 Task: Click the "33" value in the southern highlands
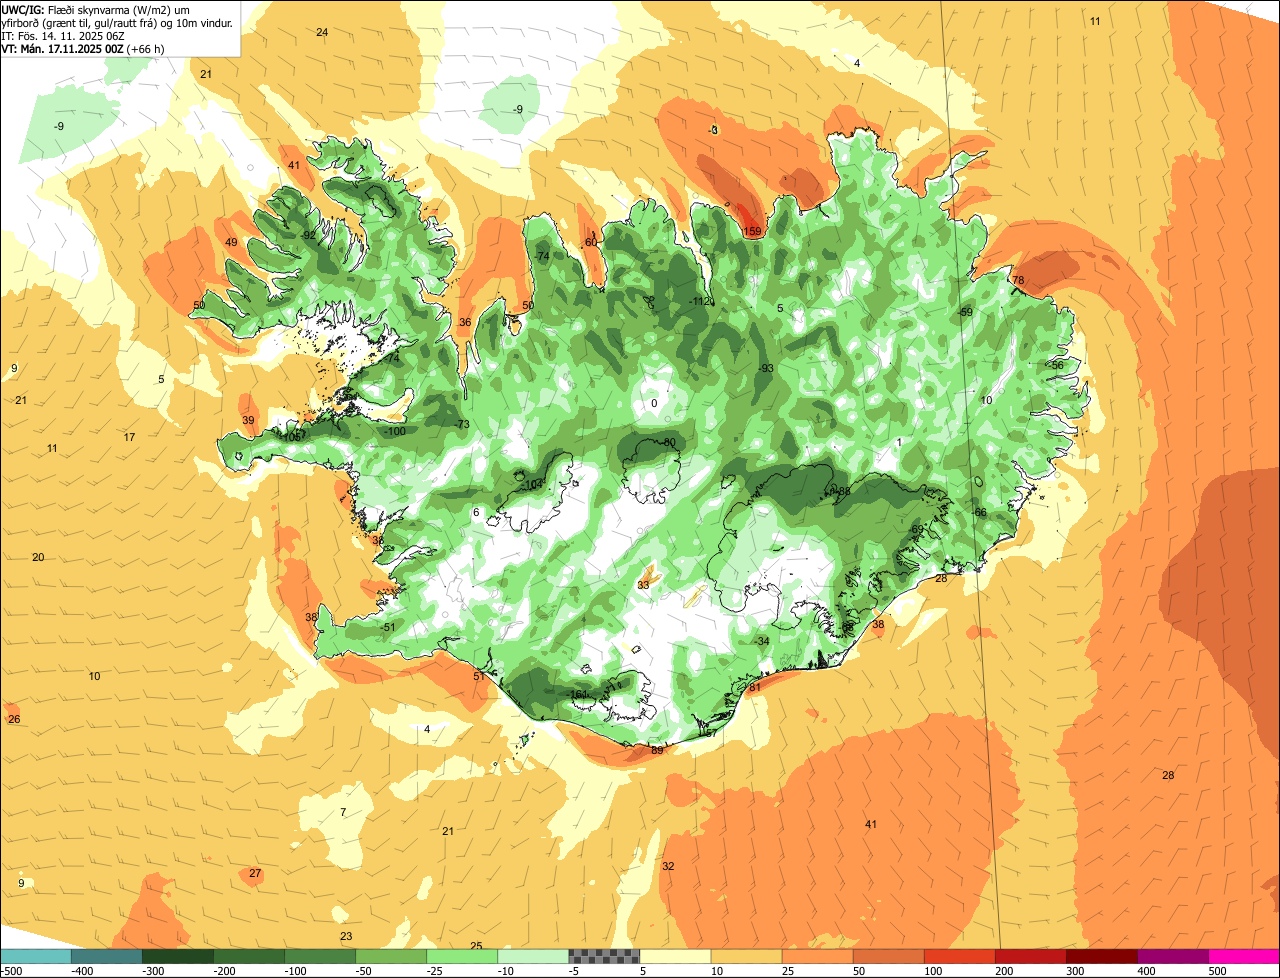643,585
